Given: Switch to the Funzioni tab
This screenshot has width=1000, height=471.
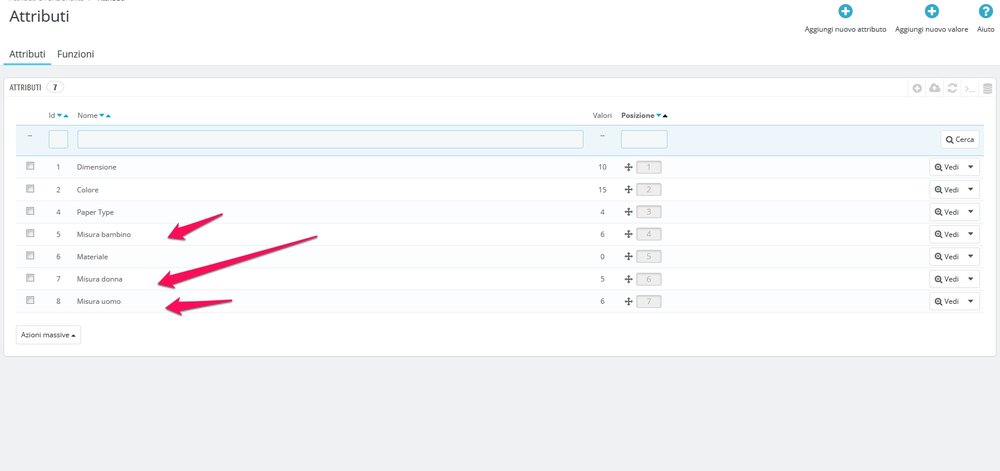Looking at the screenshot, I should pos(76,55).
